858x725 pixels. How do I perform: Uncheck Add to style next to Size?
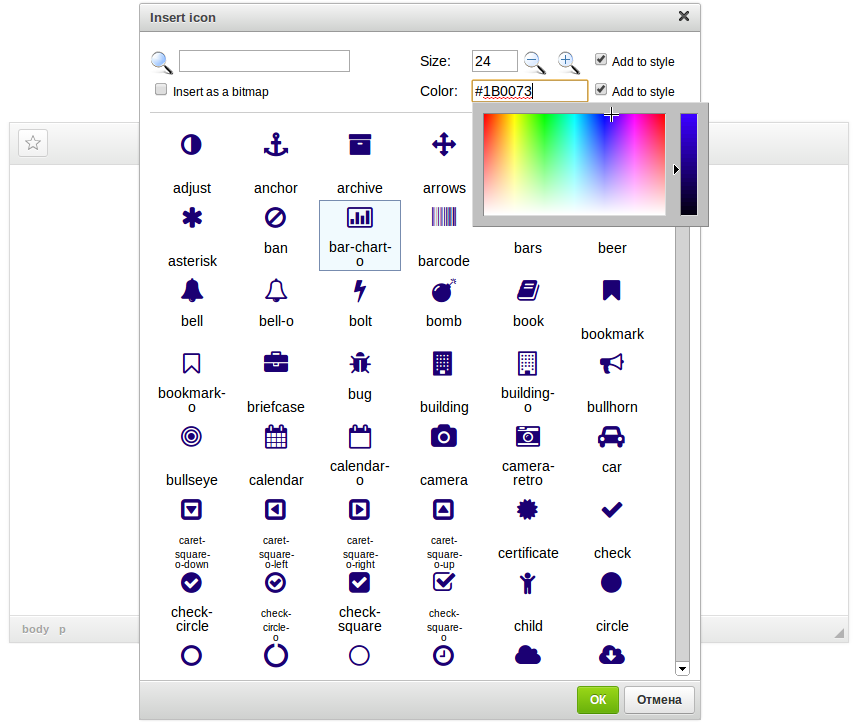[x=601, y=59]
